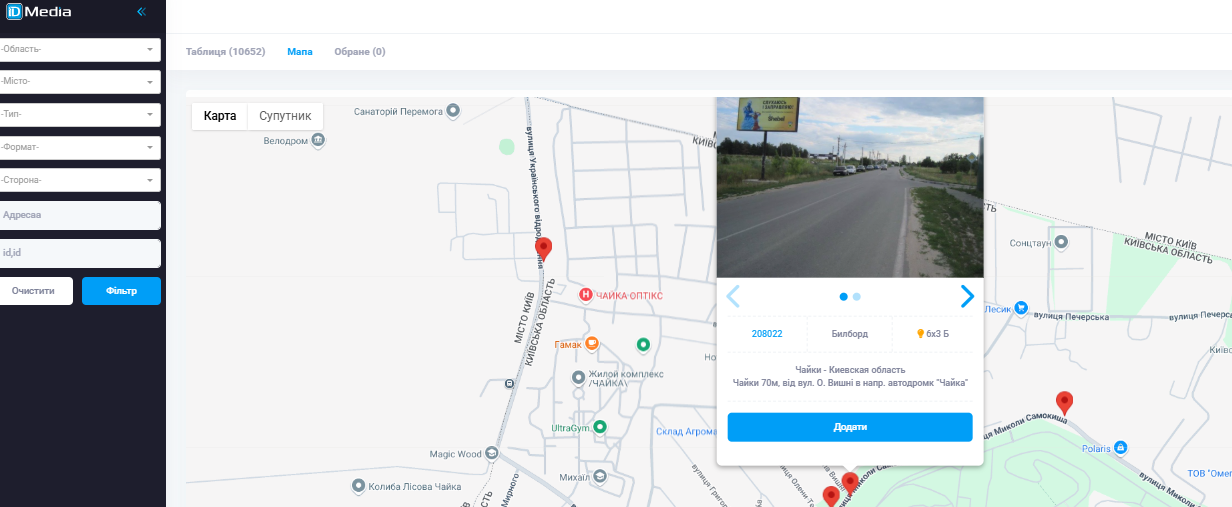Click the billboard photo thumbnail

(850, 187)
